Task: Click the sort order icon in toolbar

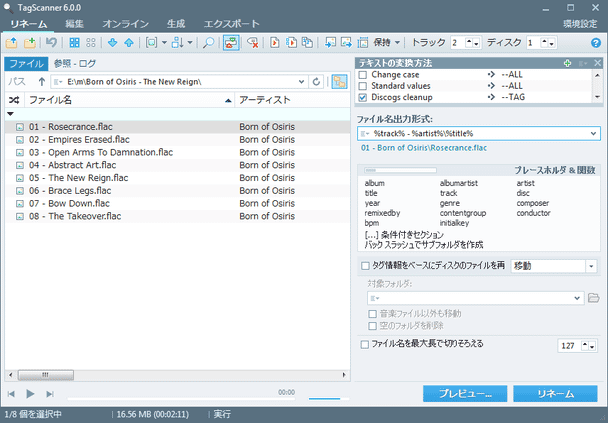Action: click(x=178, y=43)
